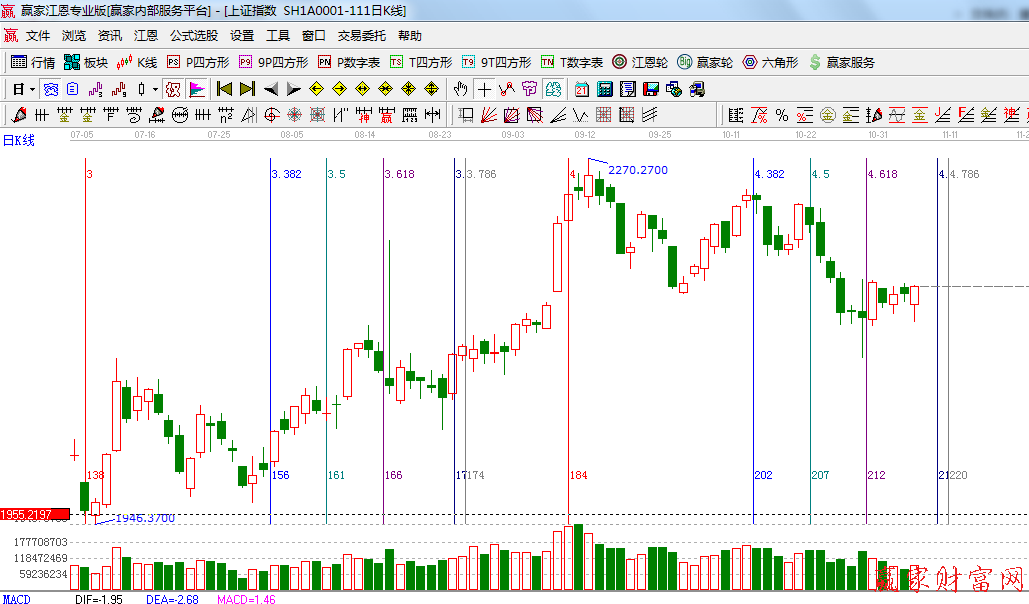
Task: Open the calculator tool icon
Action: pos(604,89)
